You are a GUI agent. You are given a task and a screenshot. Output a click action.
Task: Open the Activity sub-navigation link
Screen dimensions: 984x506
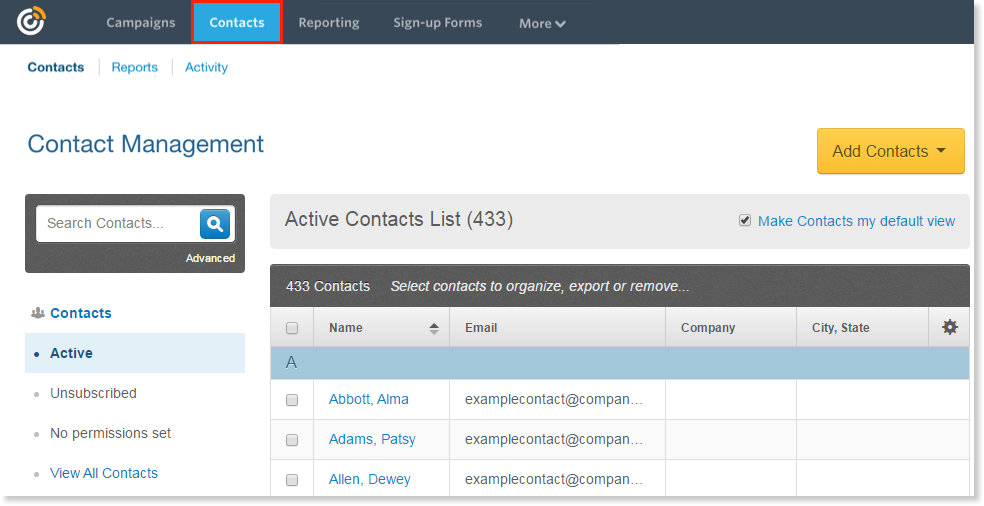tap(206, 67)
